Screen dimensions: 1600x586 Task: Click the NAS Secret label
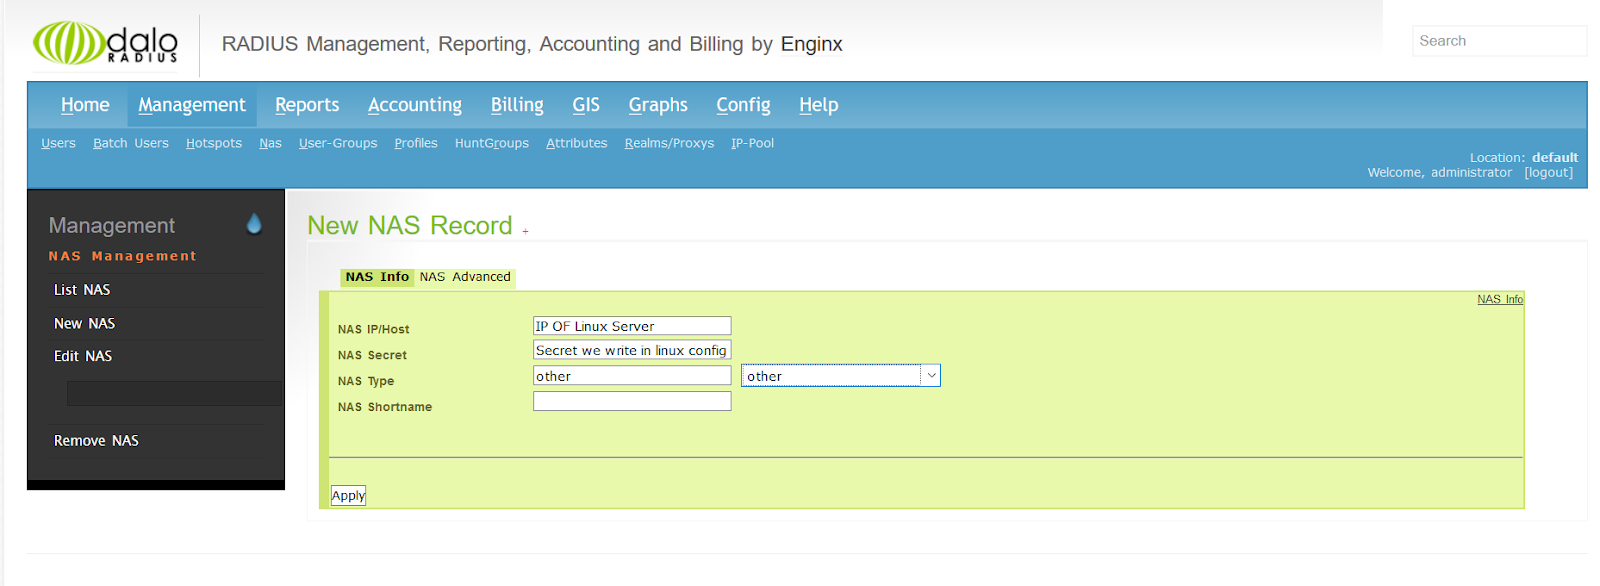pyautogui.click(x=372, y=355)
